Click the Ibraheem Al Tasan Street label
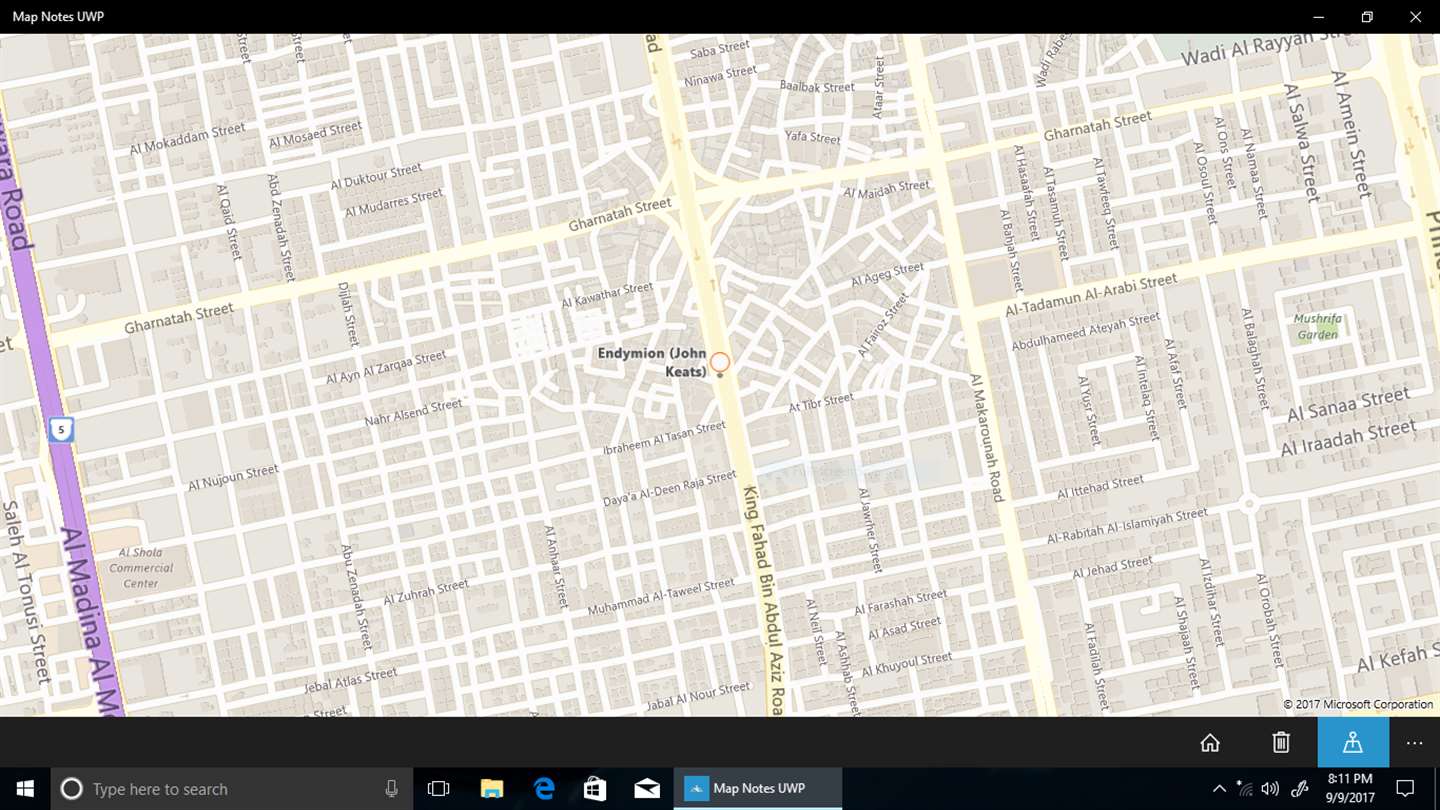The width and height of the screenshot is (1440, 810). coord(664,439)
